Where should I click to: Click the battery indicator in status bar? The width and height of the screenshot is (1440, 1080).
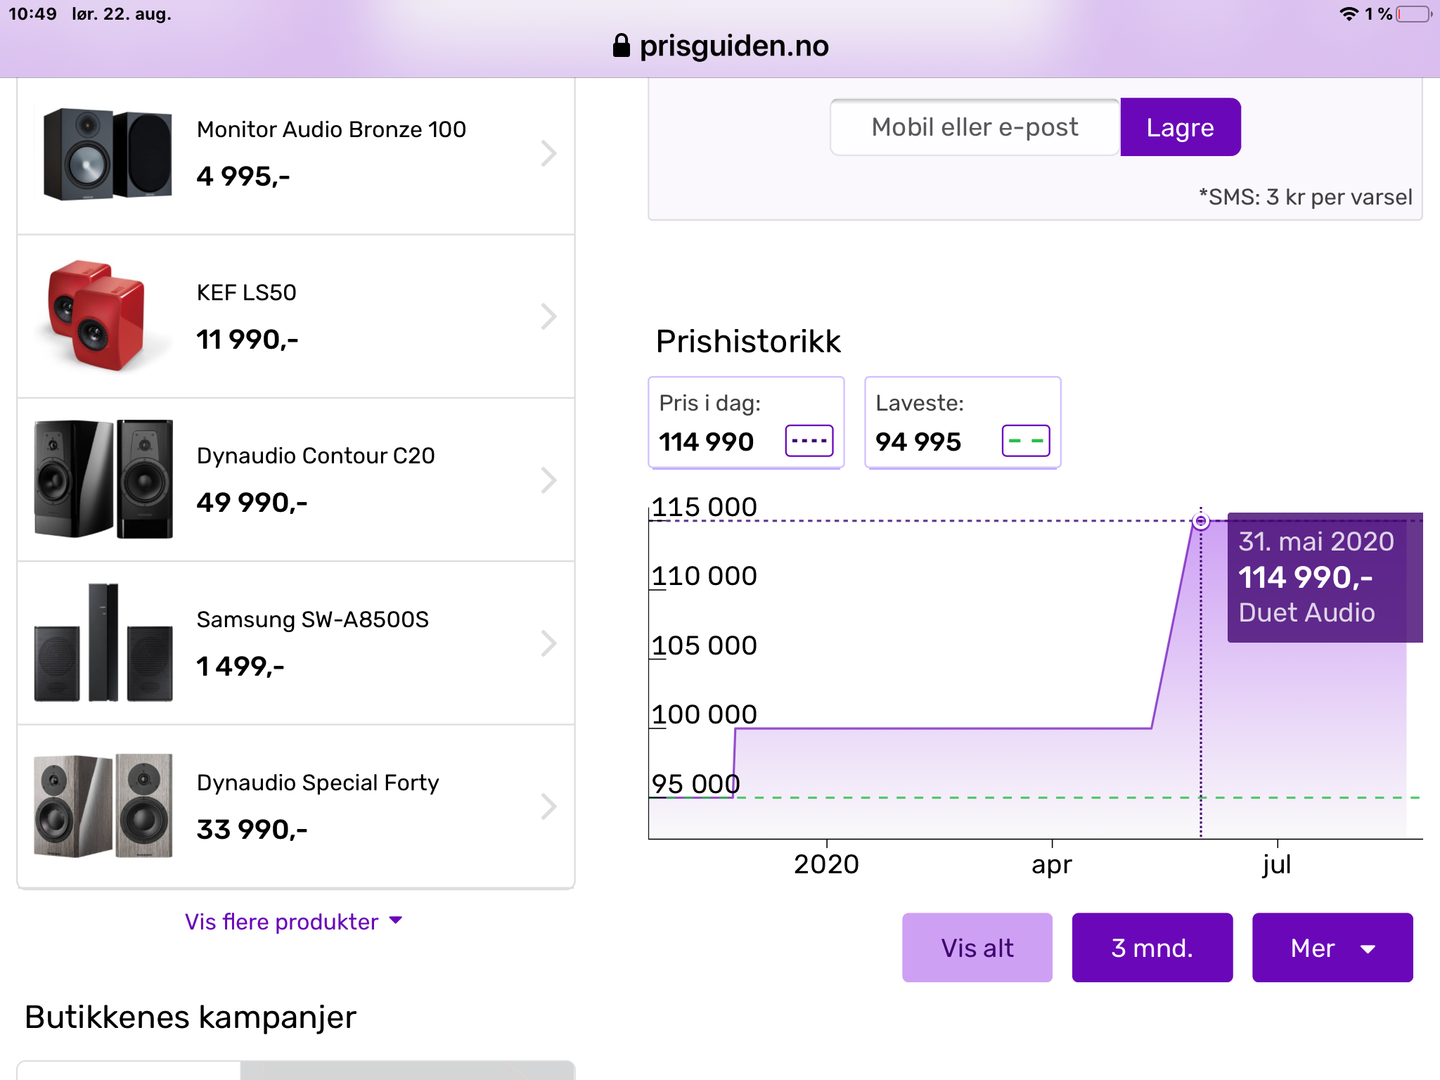[1414, 14]
